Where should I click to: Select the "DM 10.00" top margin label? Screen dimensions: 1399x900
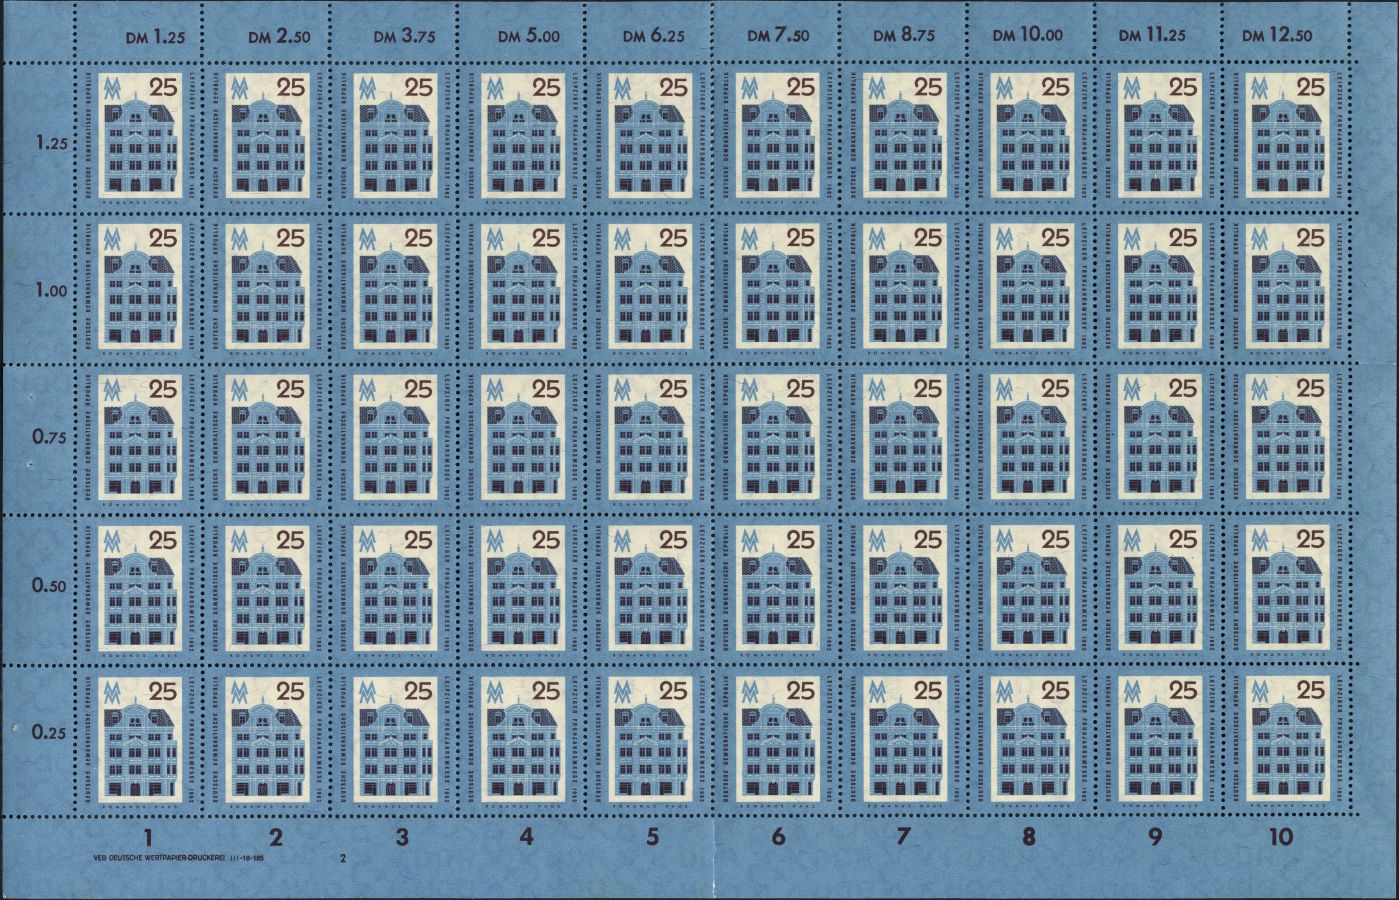[x=1027, y=35]
